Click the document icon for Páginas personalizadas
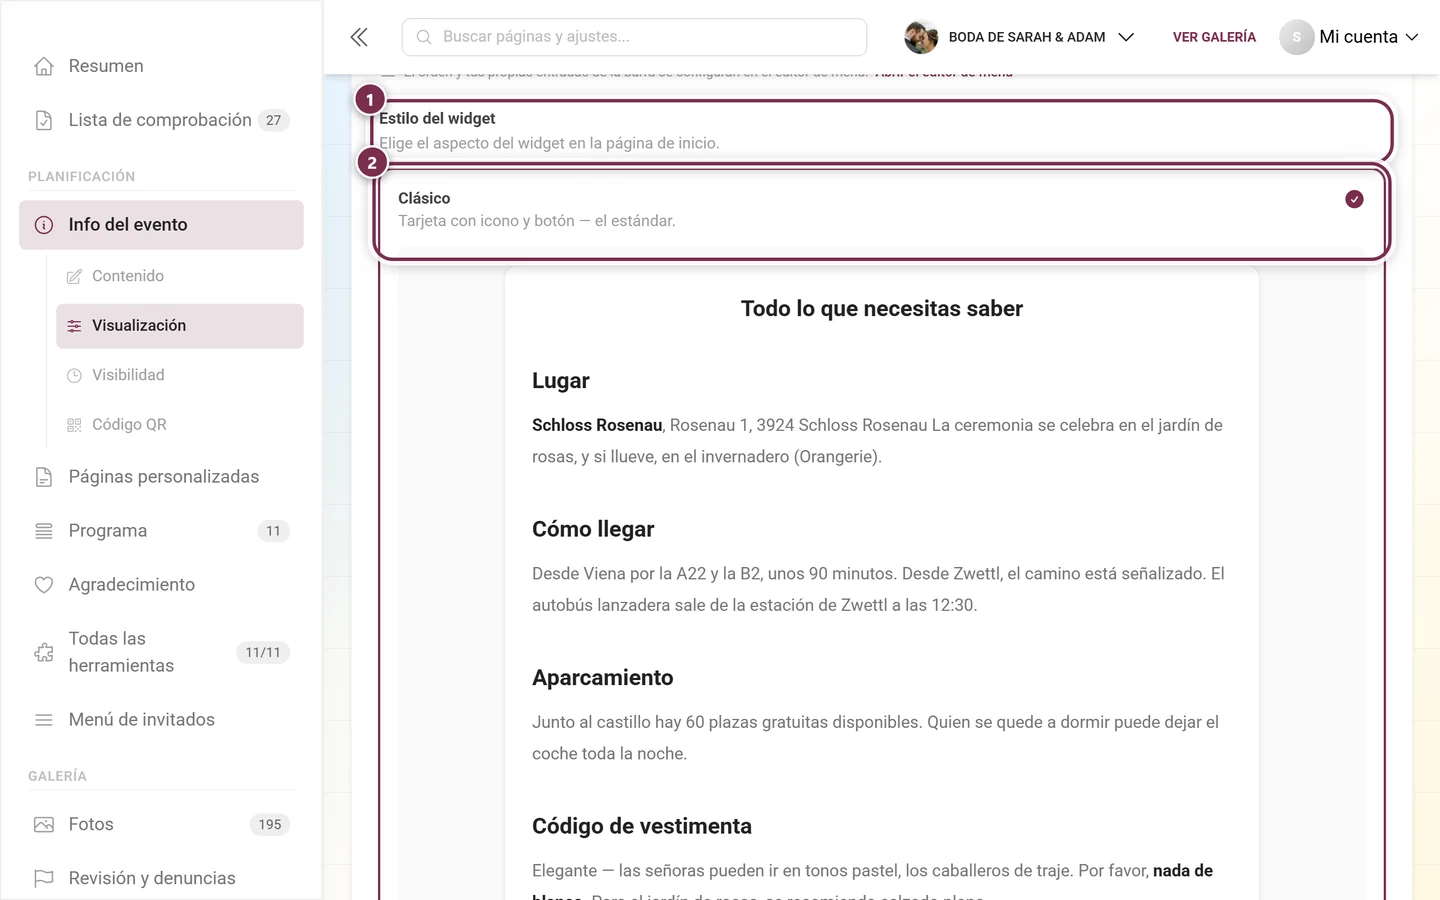 44,477
